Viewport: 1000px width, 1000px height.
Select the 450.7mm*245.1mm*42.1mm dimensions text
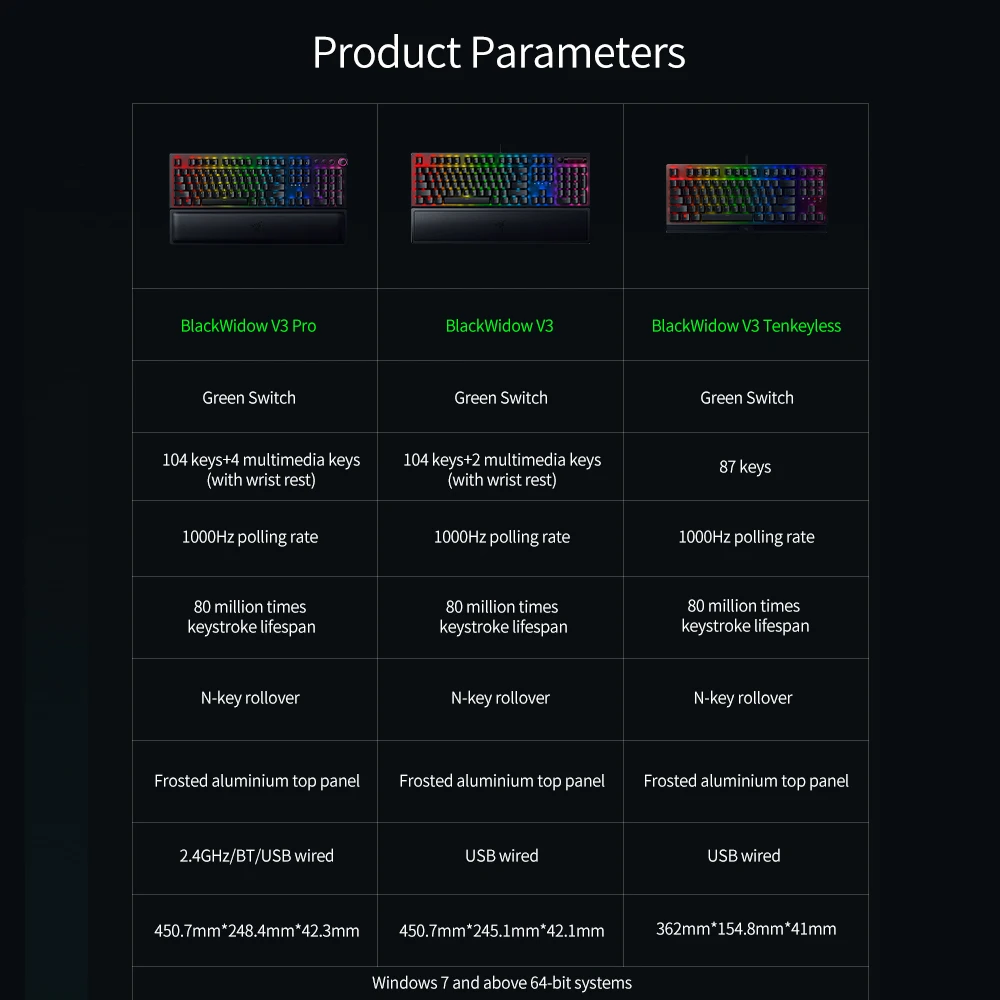(502, 931)
